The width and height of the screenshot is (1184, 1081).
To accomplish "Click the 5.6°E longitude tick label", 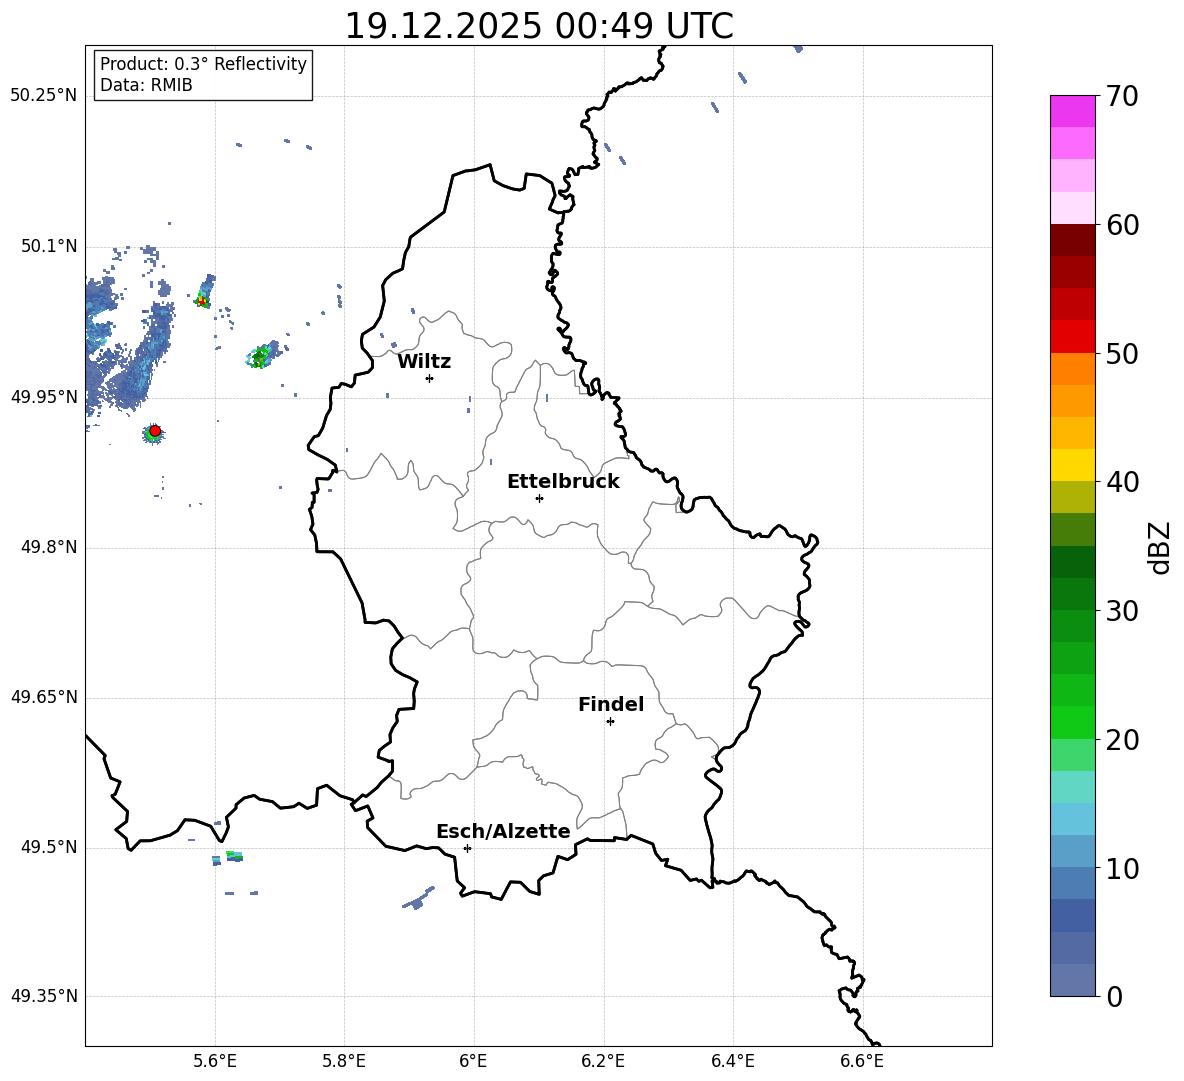I will (215, 1062).
